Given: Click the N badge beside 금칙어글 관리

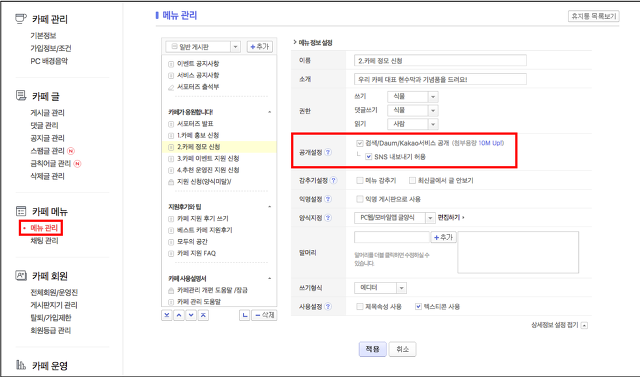Looking at the screenshot, I should 77,164.
